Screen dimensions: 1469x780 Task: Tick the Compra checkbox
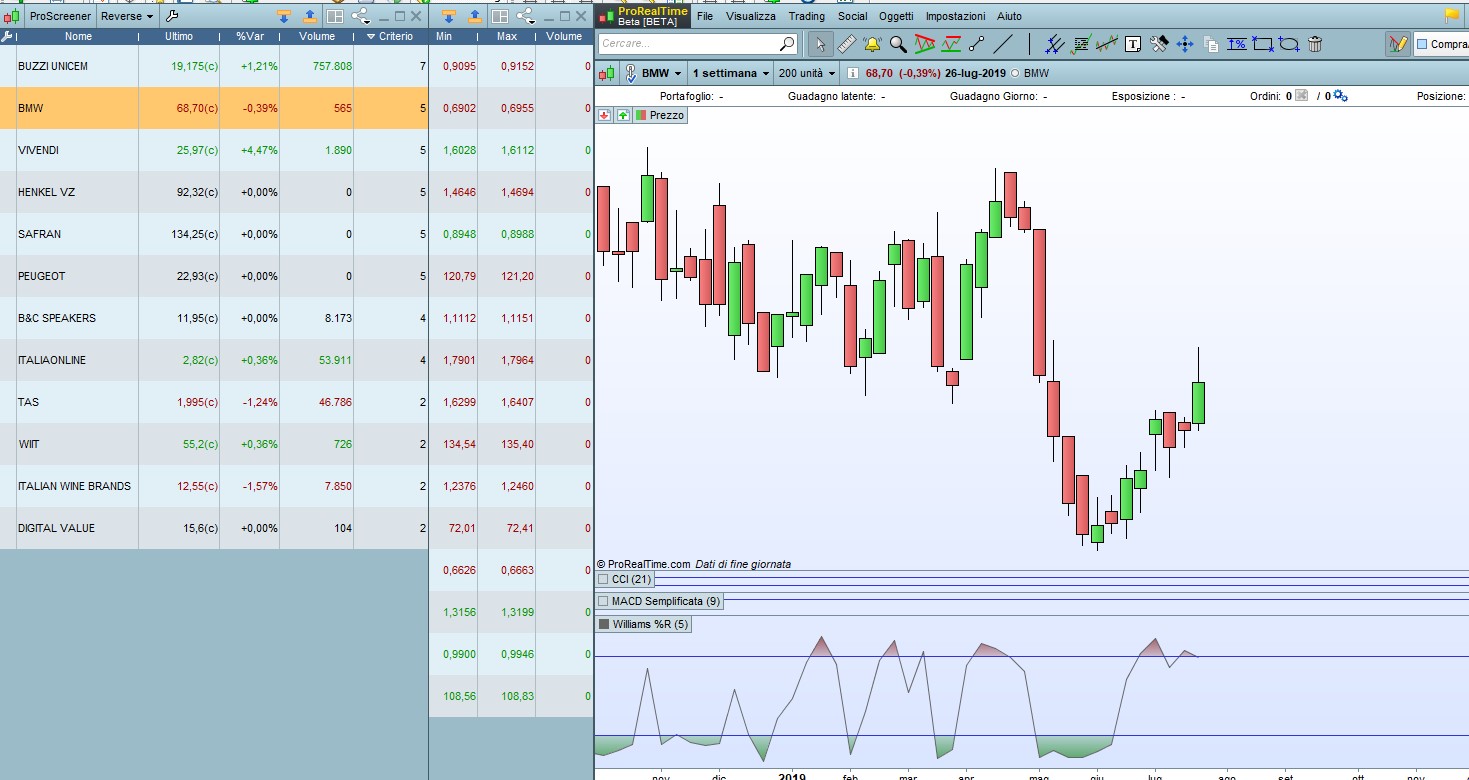[x=1422, y=44]
